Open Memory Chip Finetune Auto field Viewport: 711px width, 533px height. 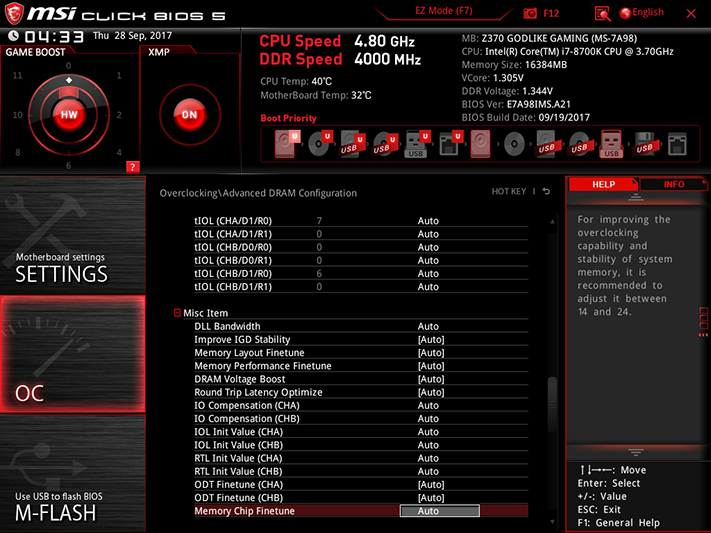(439, 511)
